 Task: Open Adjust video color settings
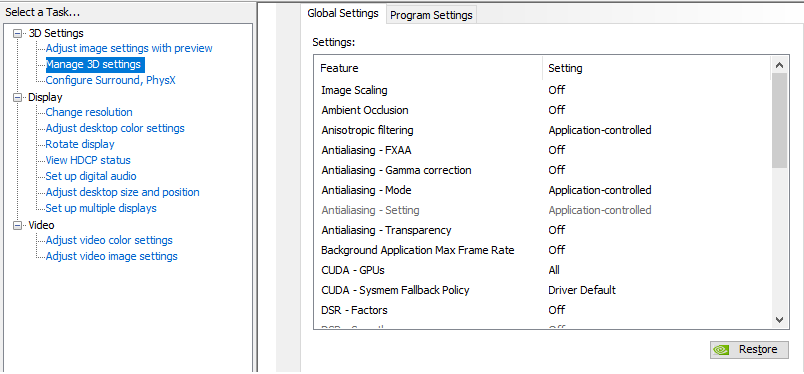click(x=109, y=240)
